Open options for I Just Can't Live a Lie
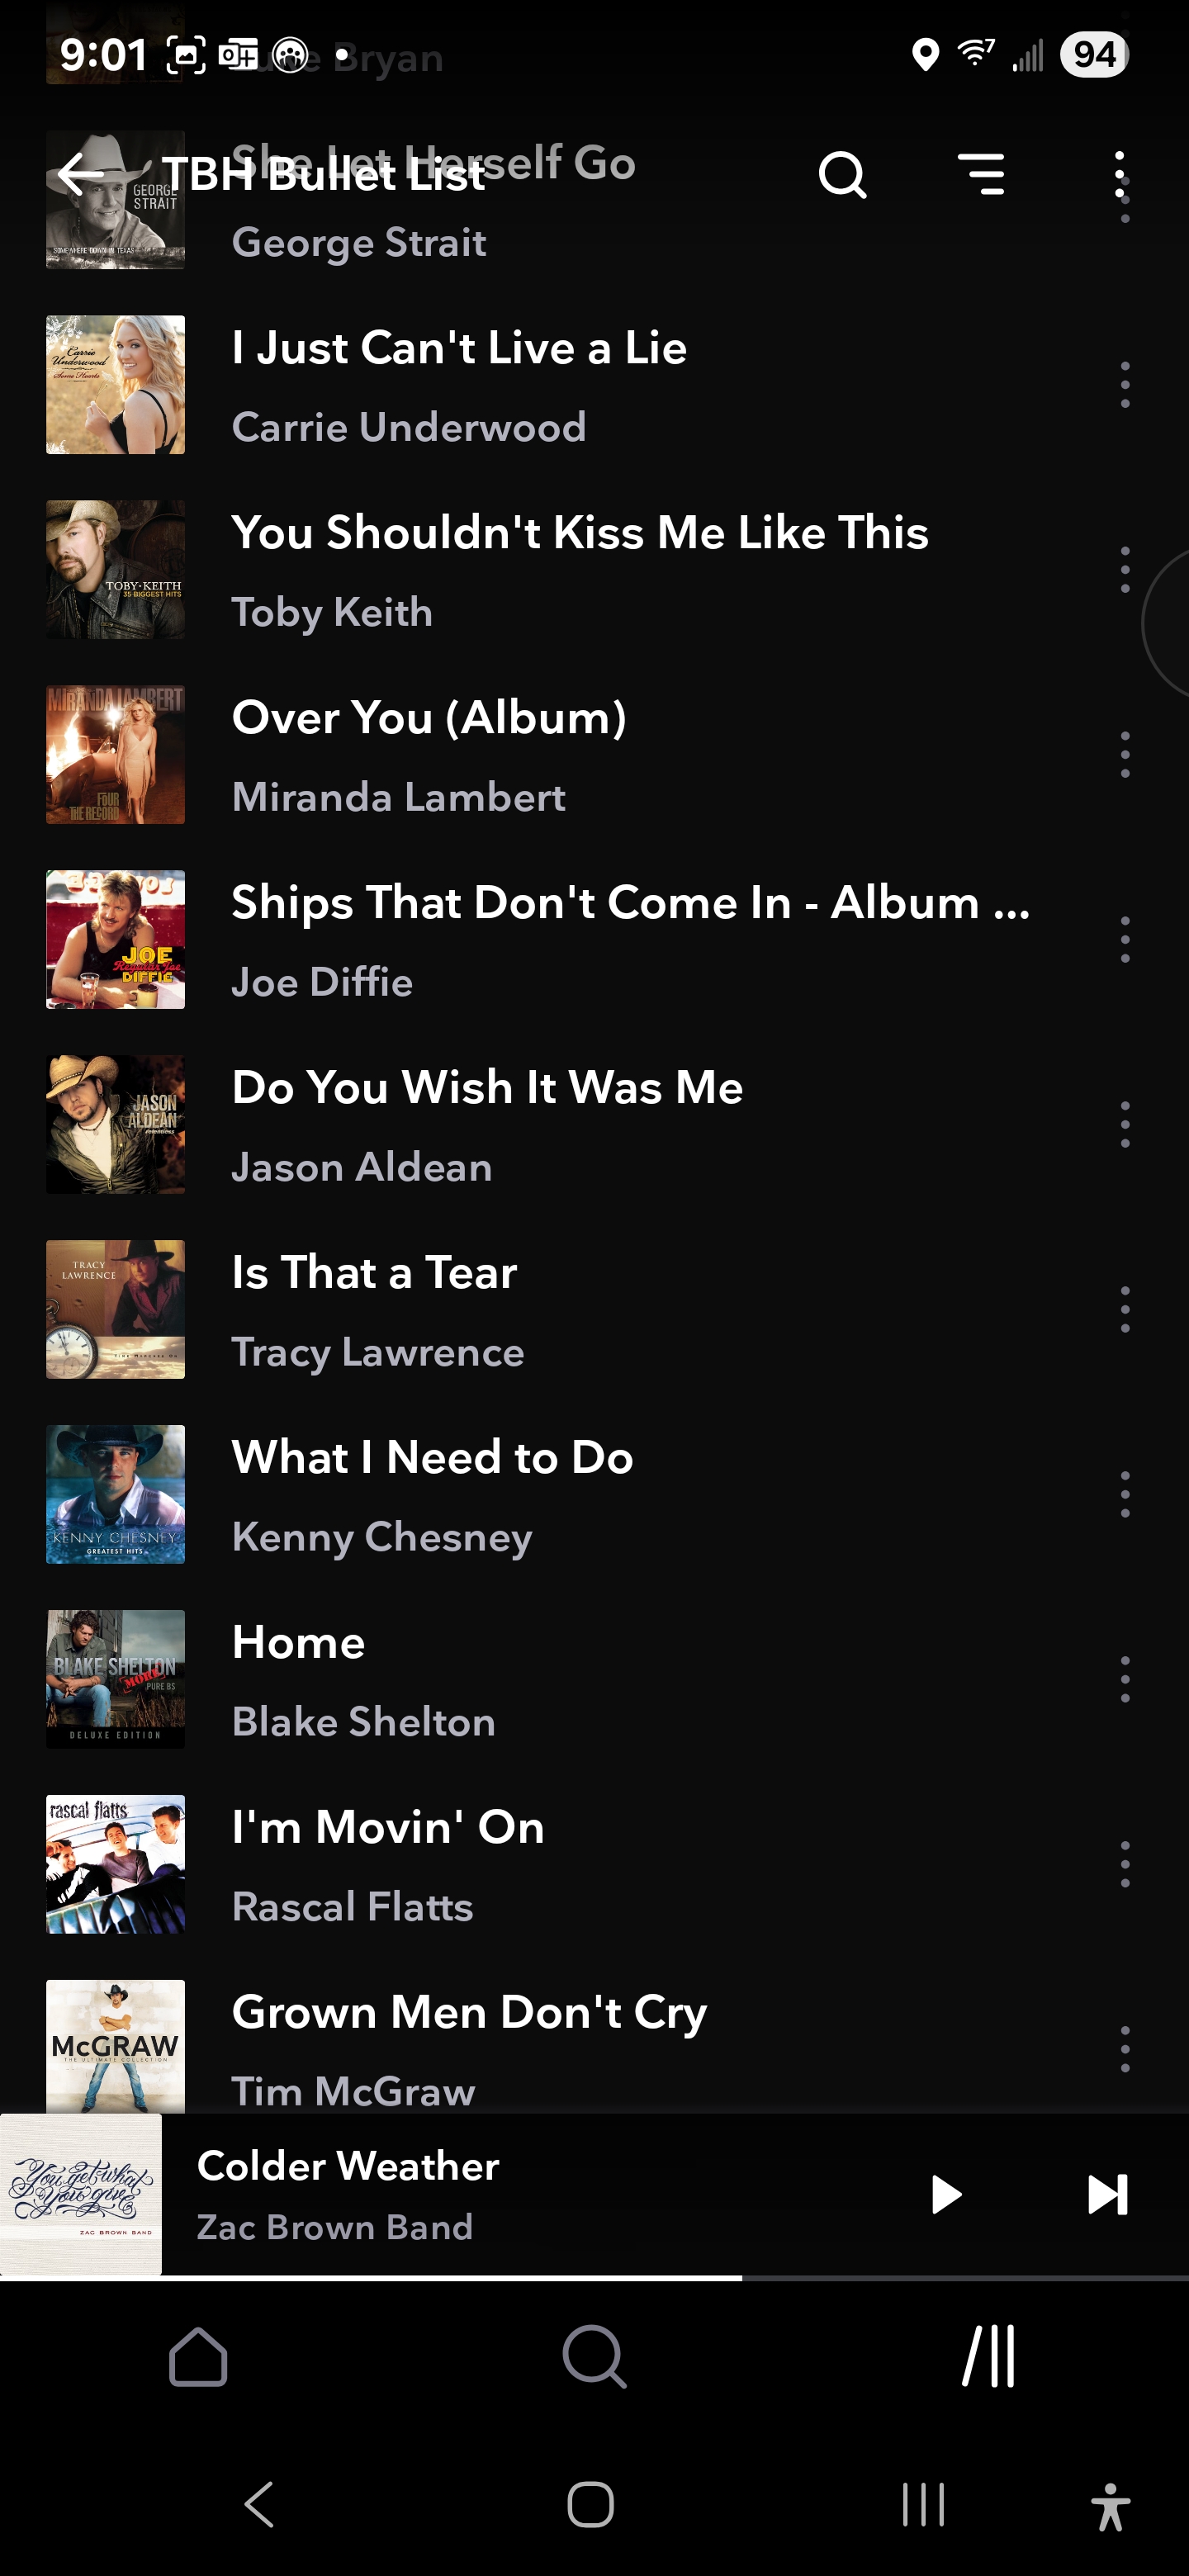This screenshot has height=2576, width=1189. 1125,385
